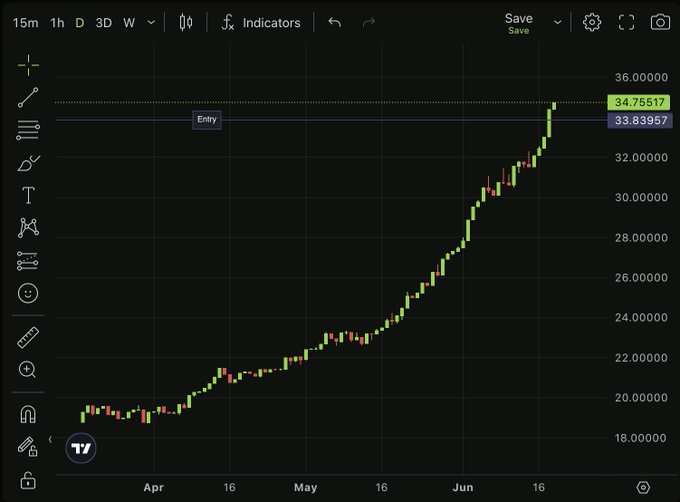Select the D daily timeframe
Image resolution: width=680 pixels, height=502 pixels.
click(x=80, y=23)
